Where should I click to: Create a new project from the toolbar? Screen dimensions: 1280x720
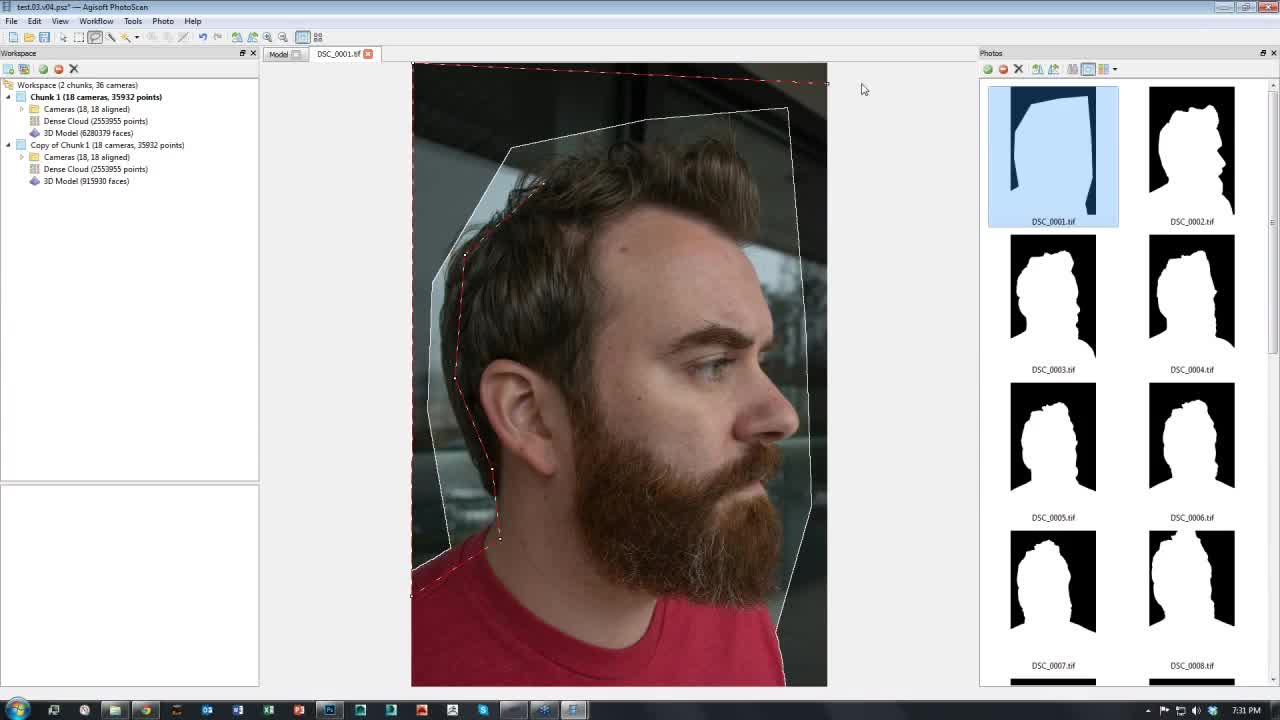[13, 37]
